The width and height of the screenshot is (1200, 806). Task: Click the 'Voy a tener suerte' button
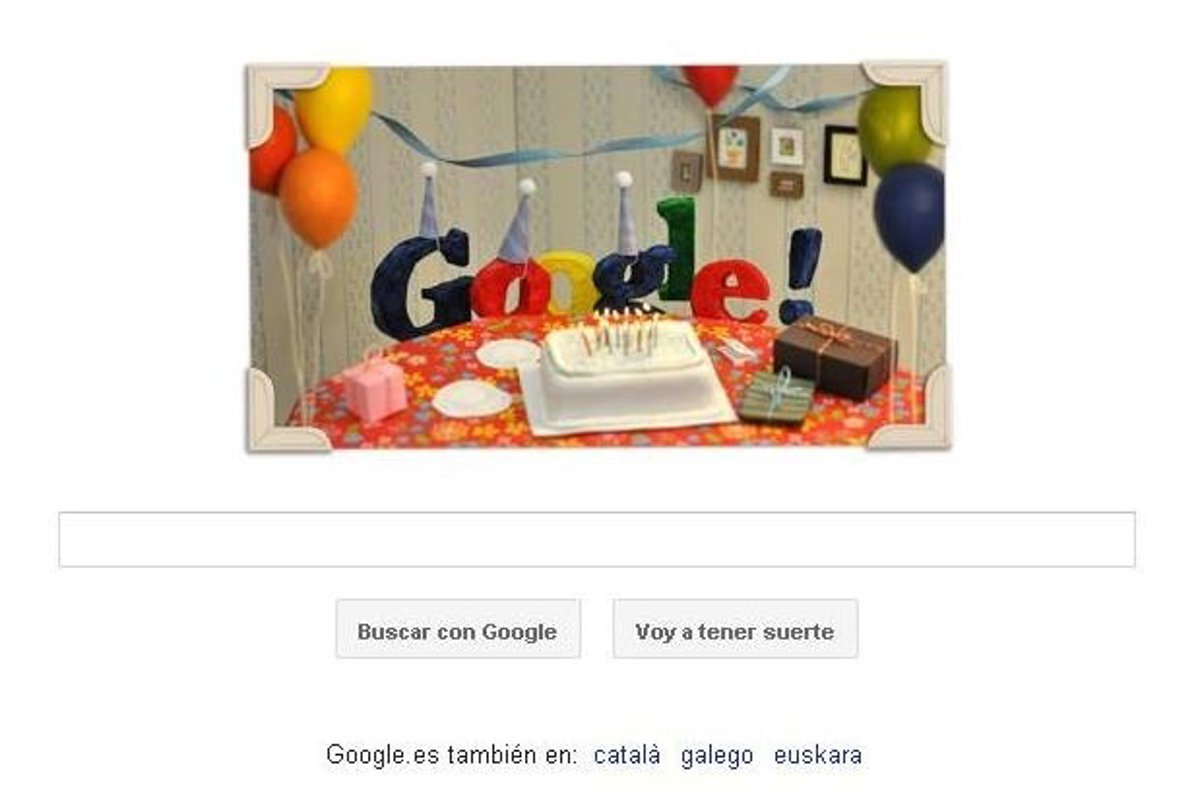click(735, 629)
